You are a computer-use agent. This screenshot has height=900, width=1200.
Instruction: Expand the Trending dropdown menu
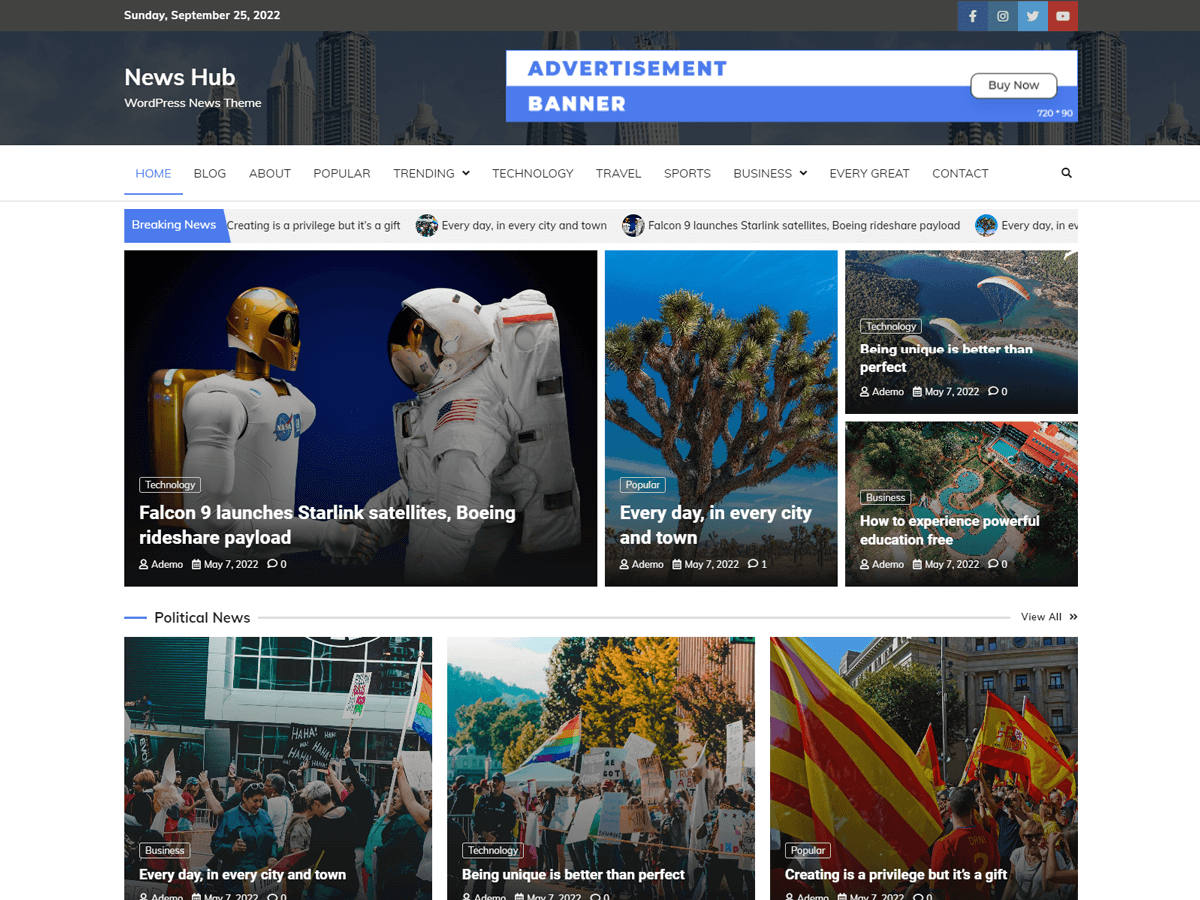(x=466, y=173)
